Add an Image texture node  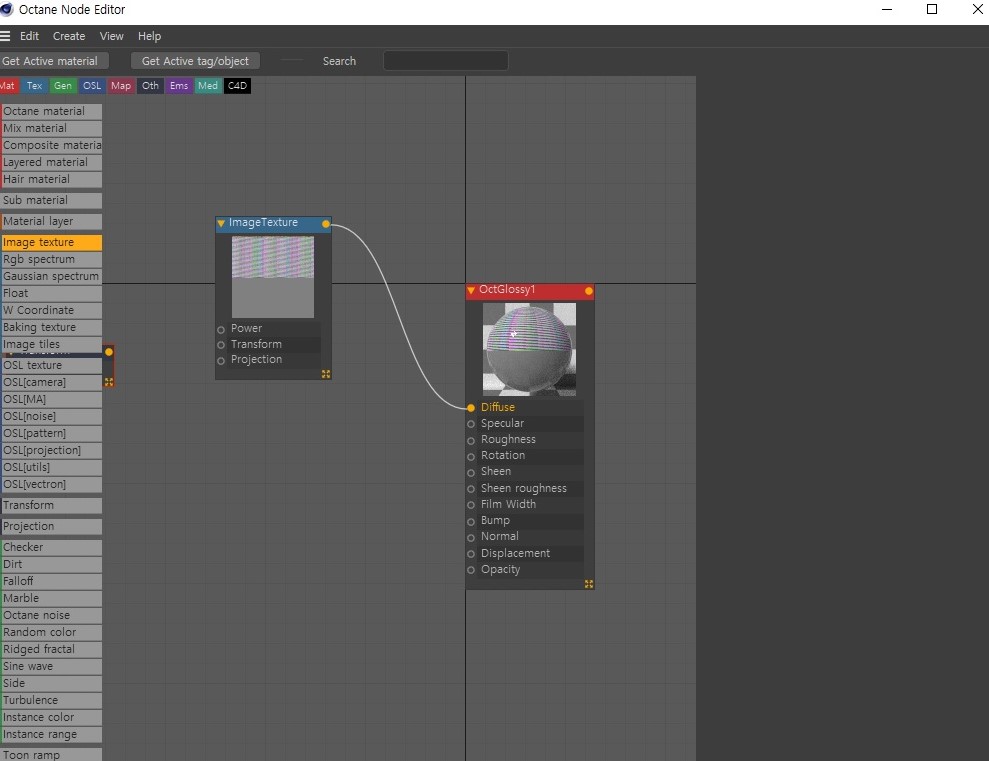click(51, 243)
